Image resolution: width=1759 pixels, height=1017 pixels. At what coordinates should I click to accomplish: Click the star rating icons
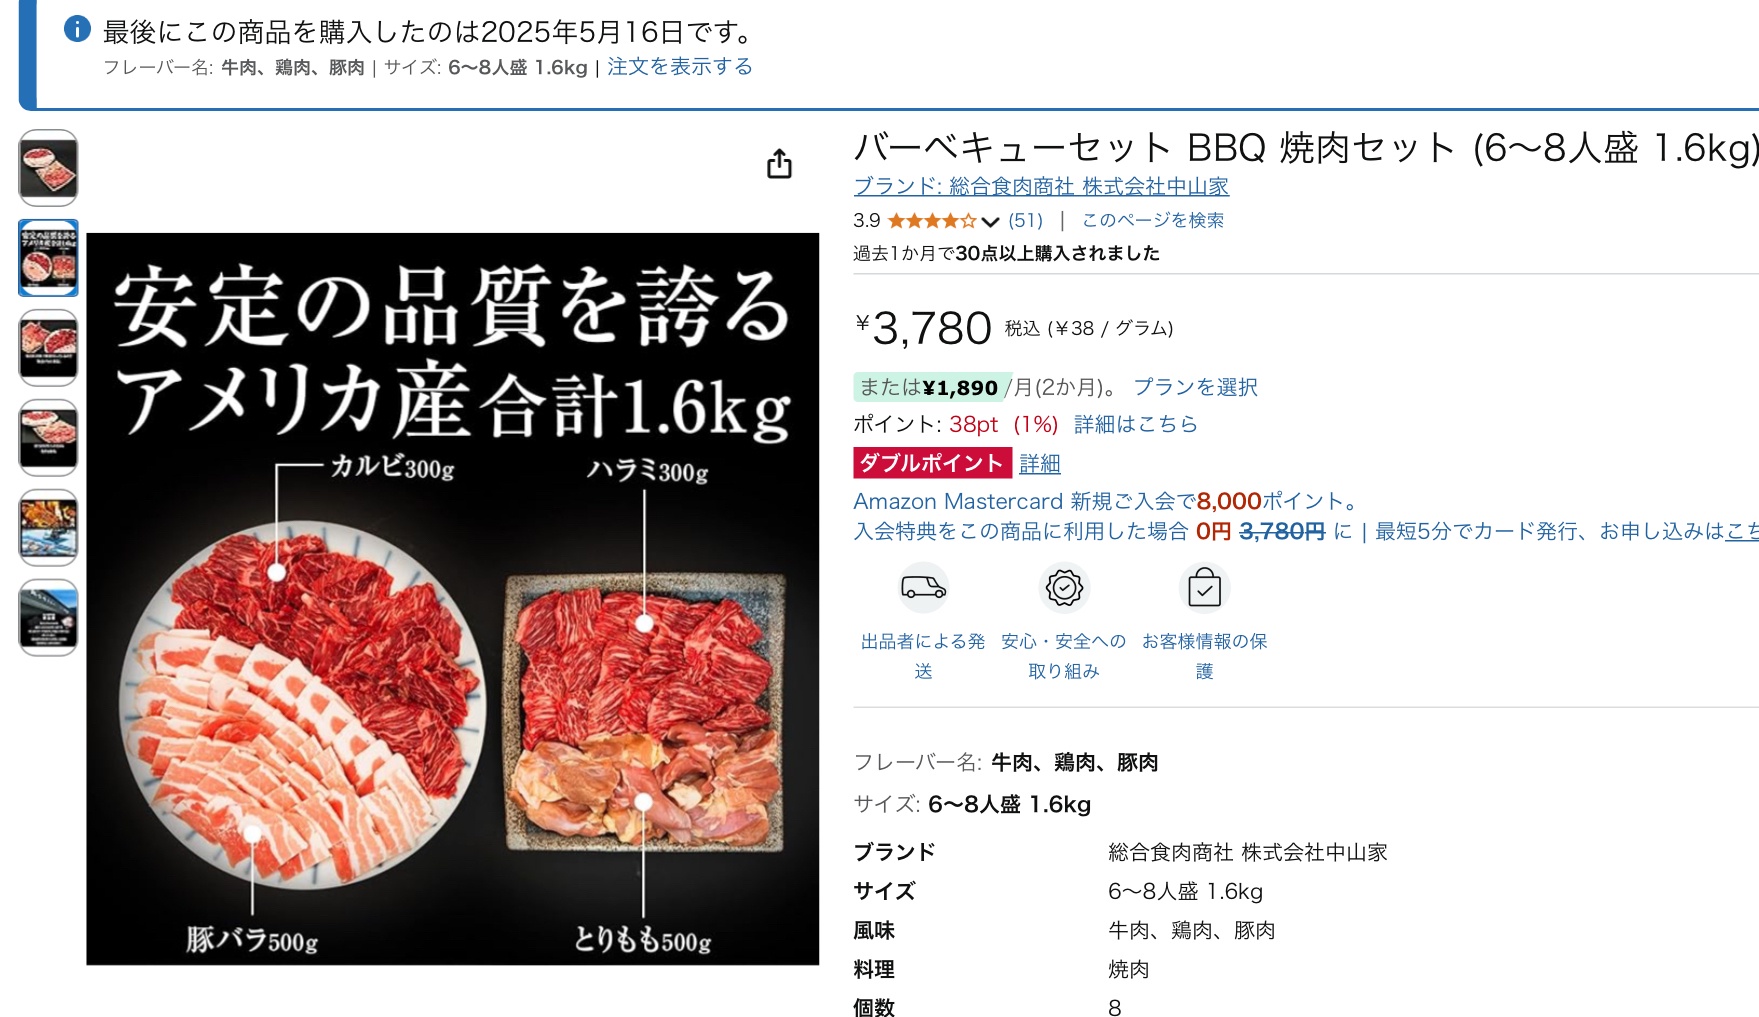[x=932, y=220]
